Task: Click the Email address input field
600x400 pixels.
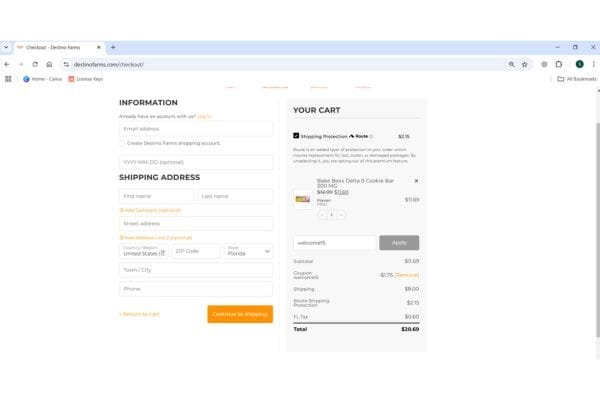Action: 196,129
